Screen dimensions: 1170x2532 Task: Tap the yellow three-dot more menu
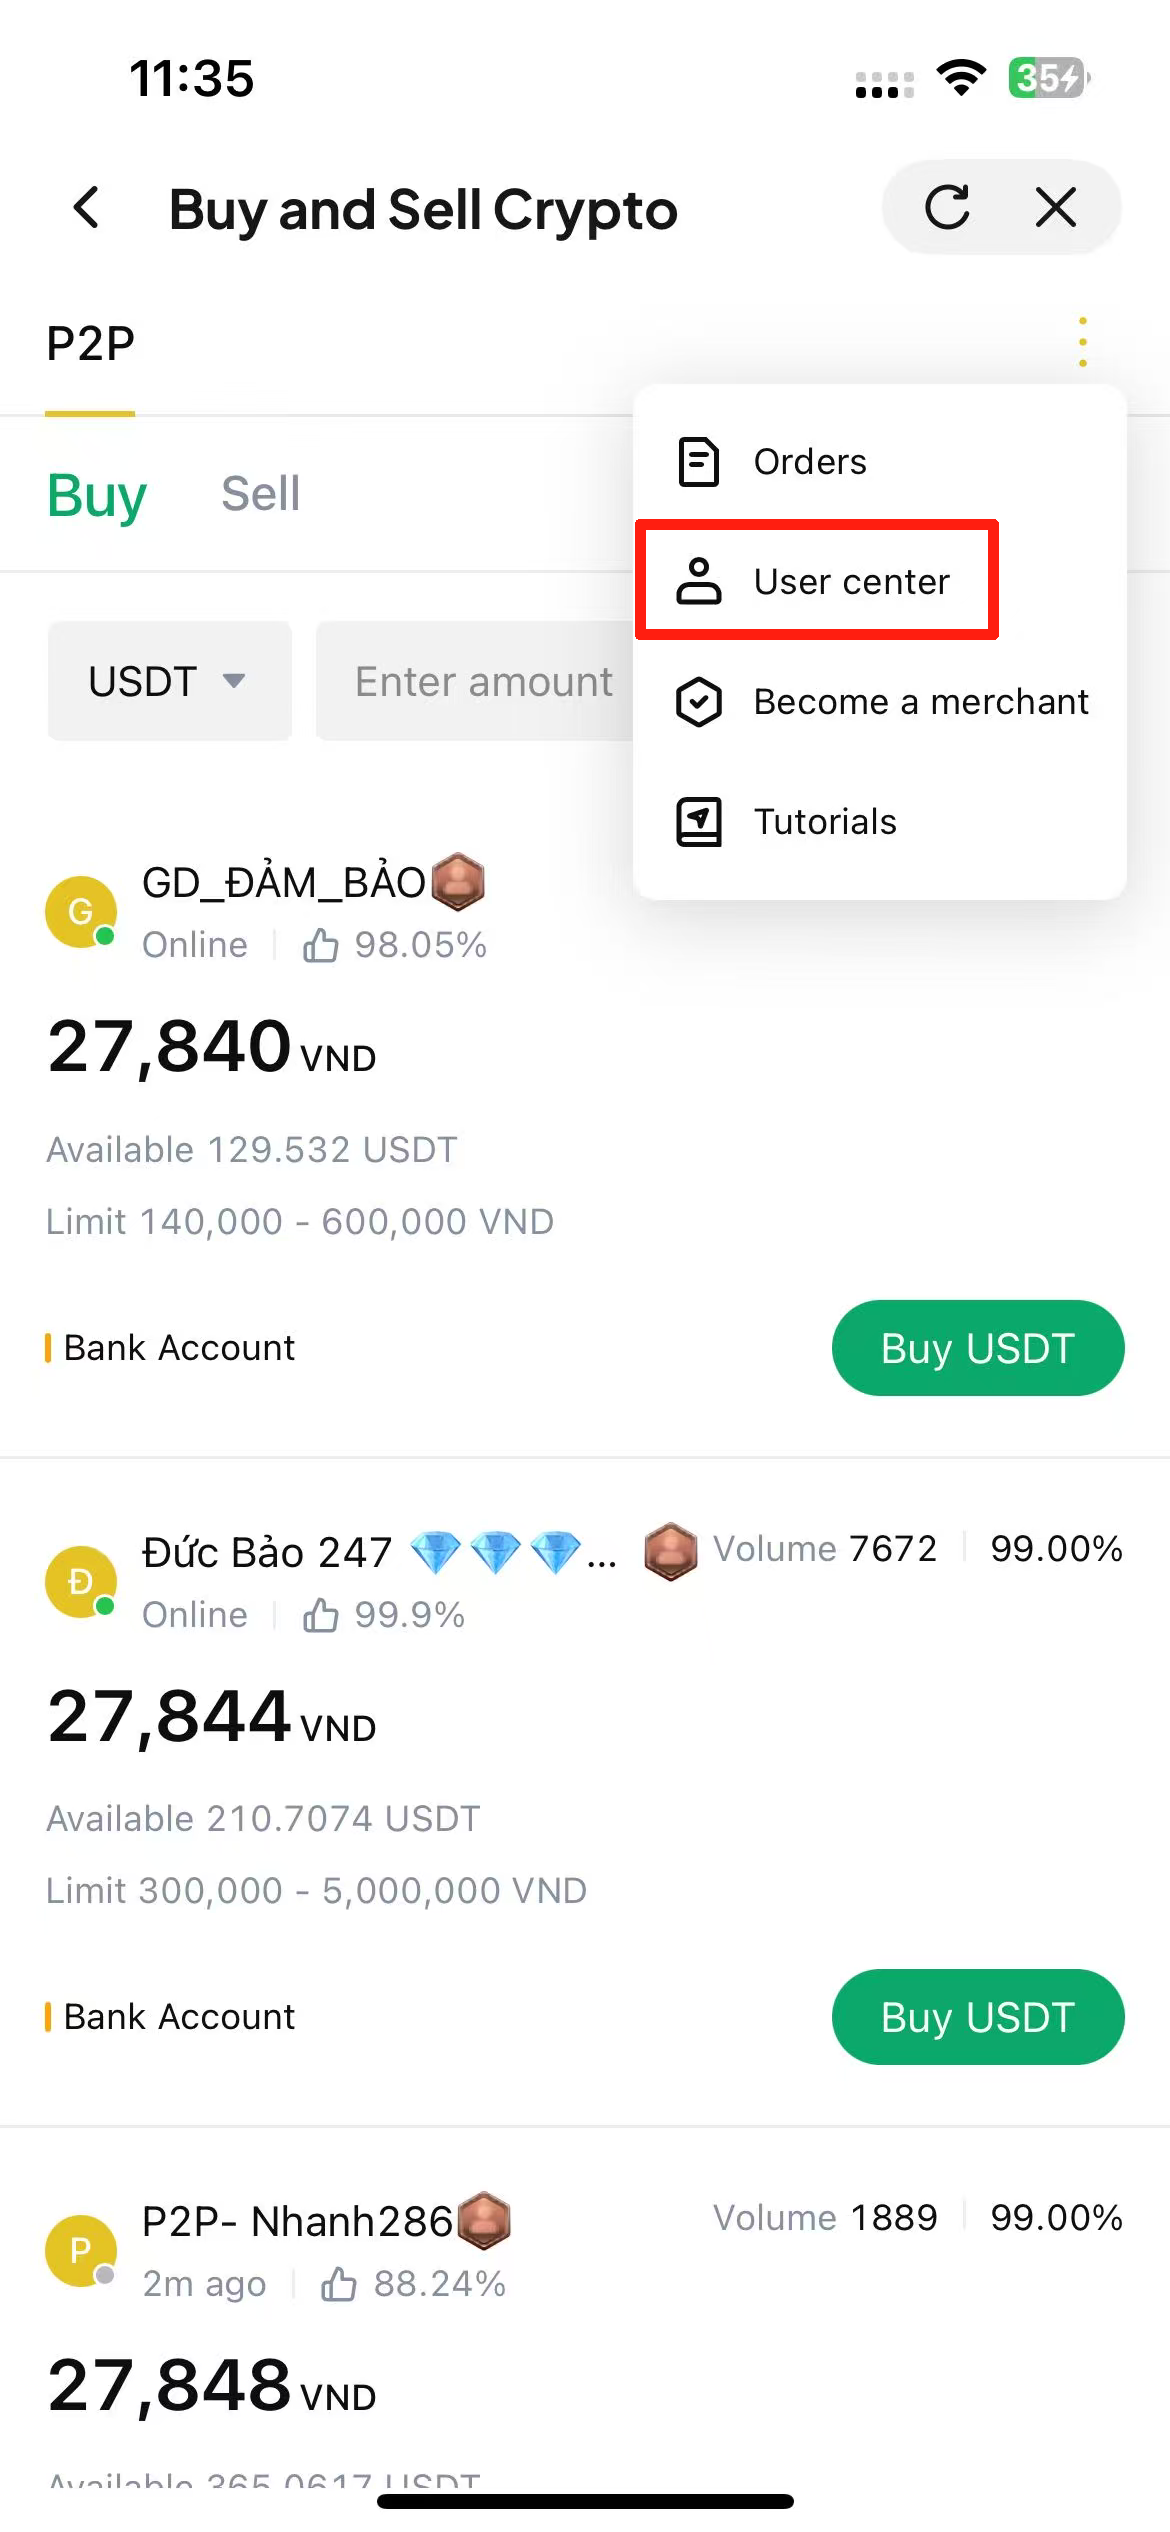(x=1082, y=342)
